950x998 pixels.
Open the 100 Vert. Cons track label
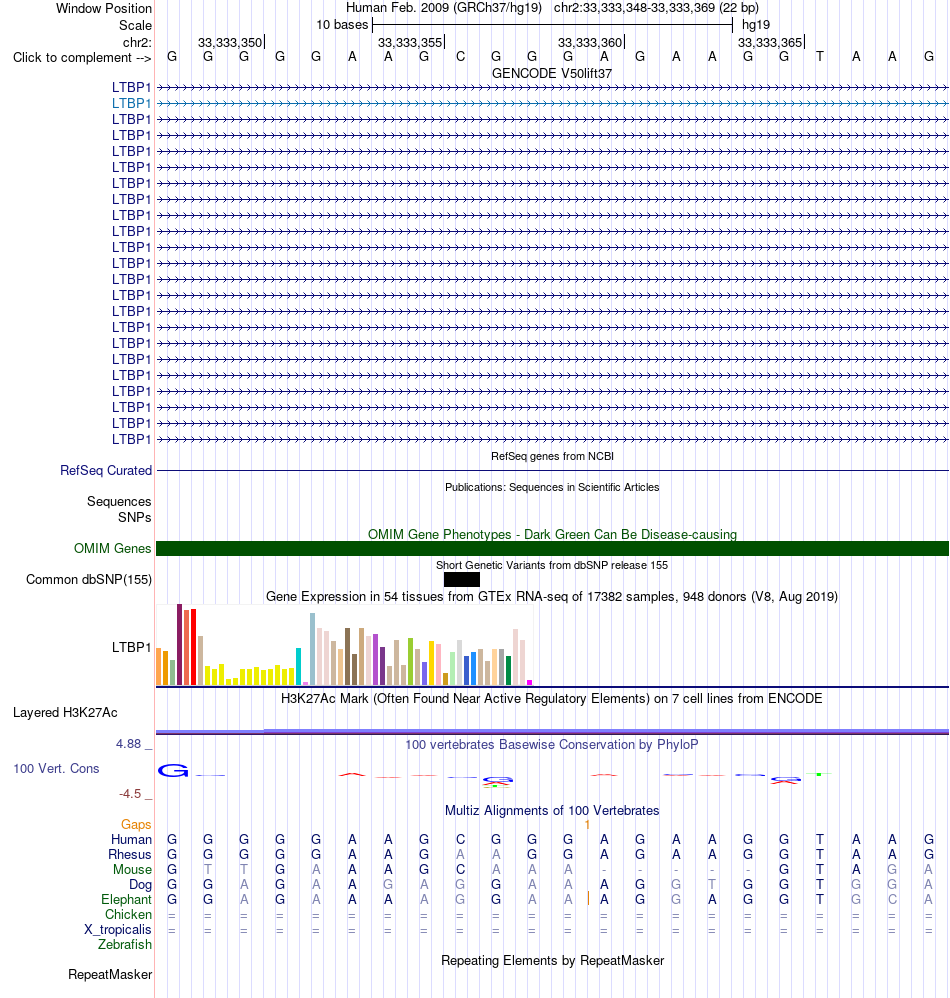click(56, 768)
